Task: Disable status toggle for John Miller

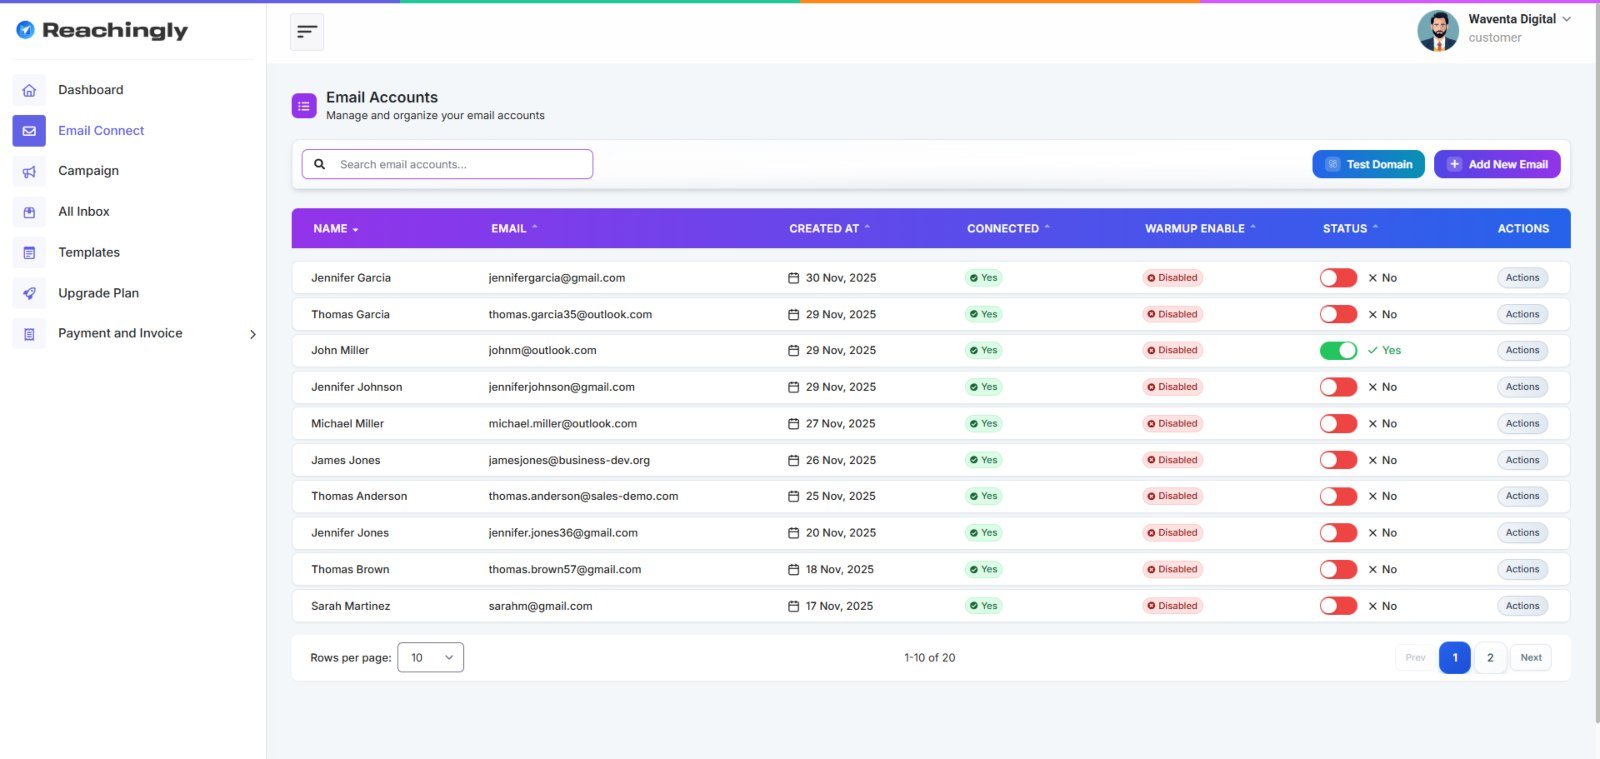Action: (x=1338, y=351)
